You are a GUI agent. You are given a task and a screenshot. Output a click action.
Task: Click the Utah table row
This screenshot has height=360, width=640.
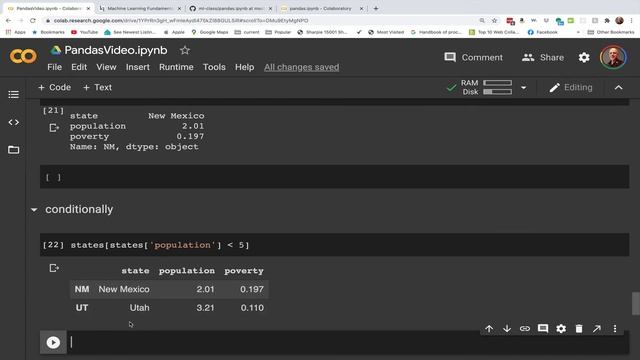[x=169, y=308]
